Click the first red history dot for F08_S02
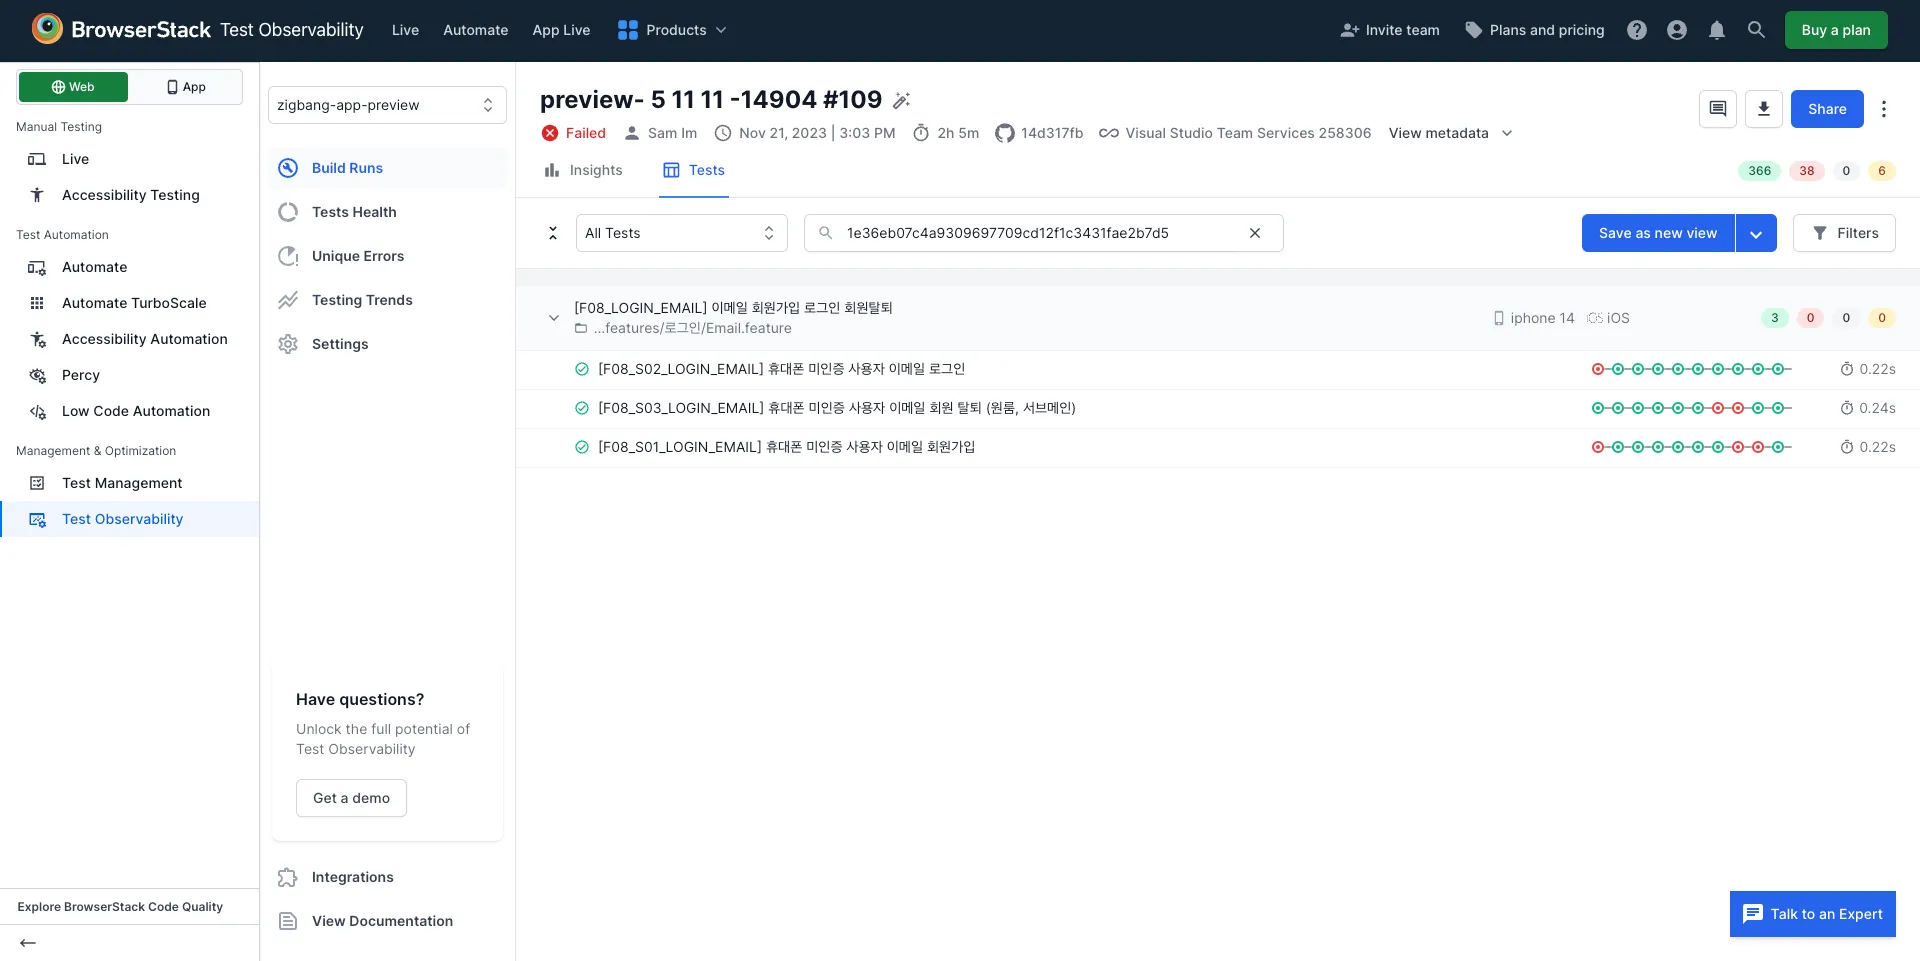Screen dimensions: 1920x961 tap(1598, 369)
